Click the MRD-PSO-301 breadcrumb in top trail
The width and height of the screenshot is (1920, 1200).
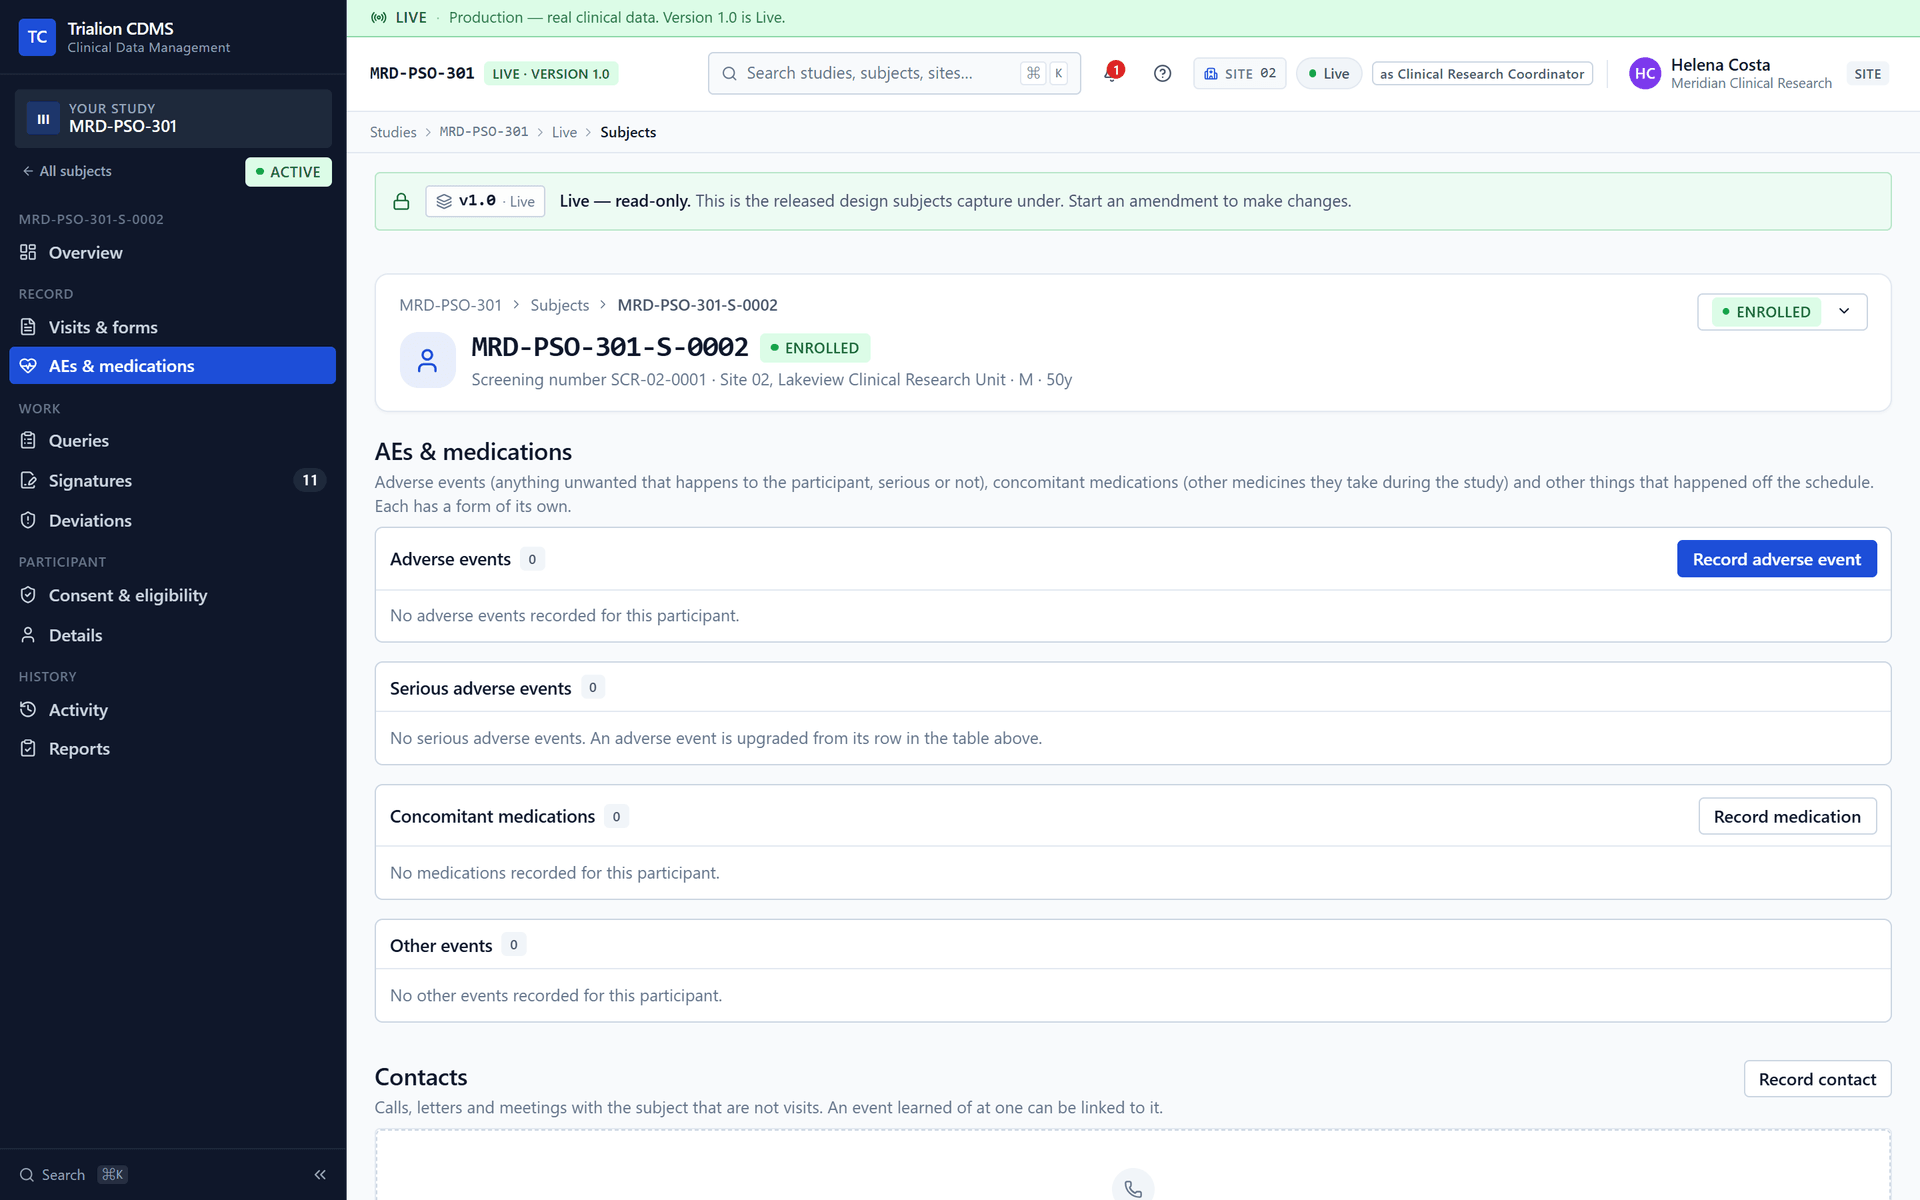click(x=484, y=132)
